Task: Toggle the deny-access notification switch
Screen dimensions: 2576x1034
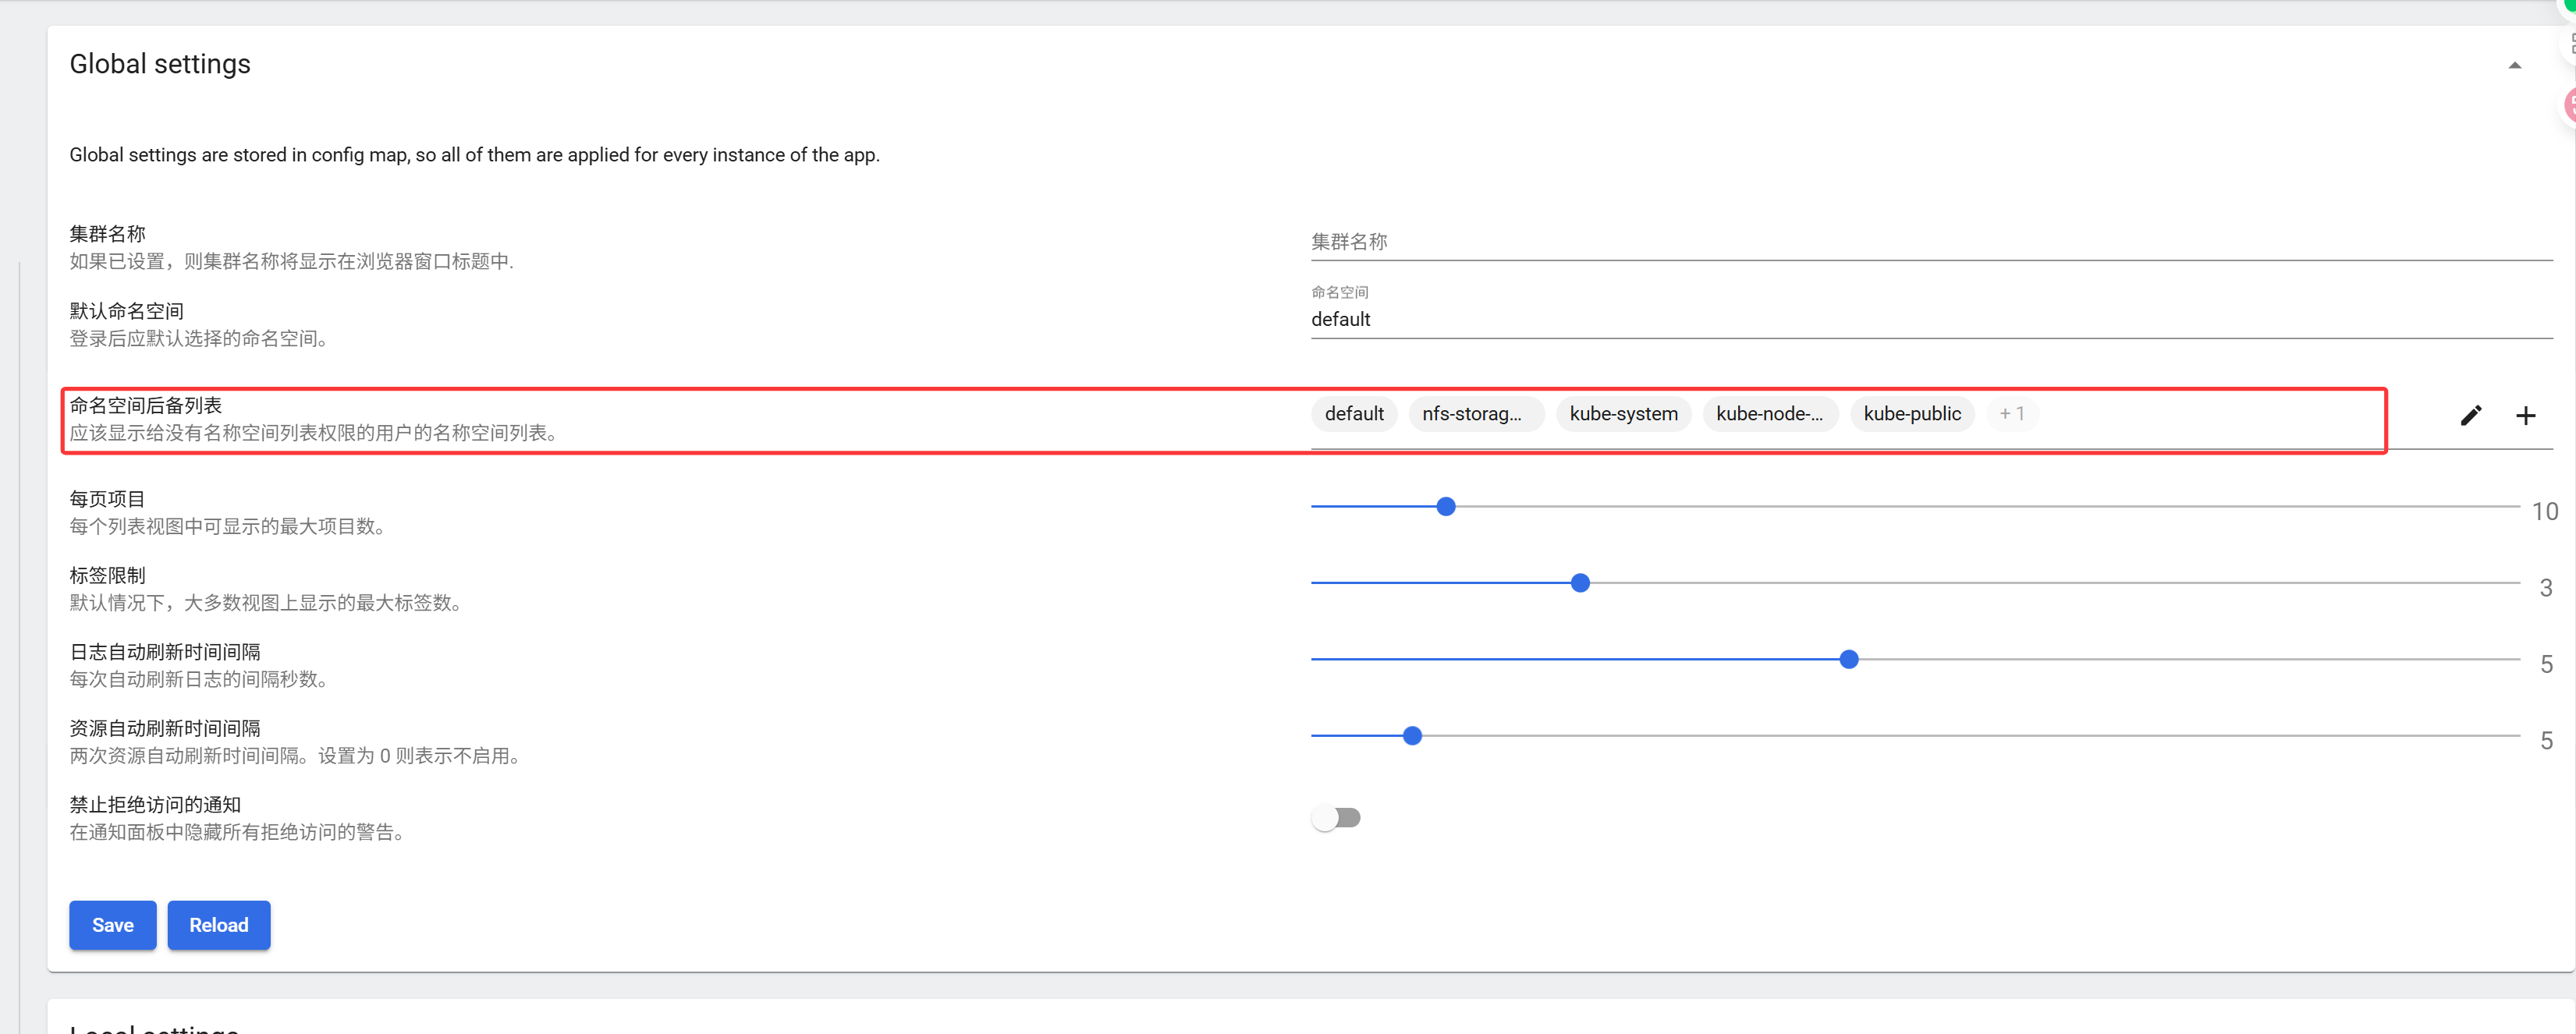Action: (x=1336, y=818)
